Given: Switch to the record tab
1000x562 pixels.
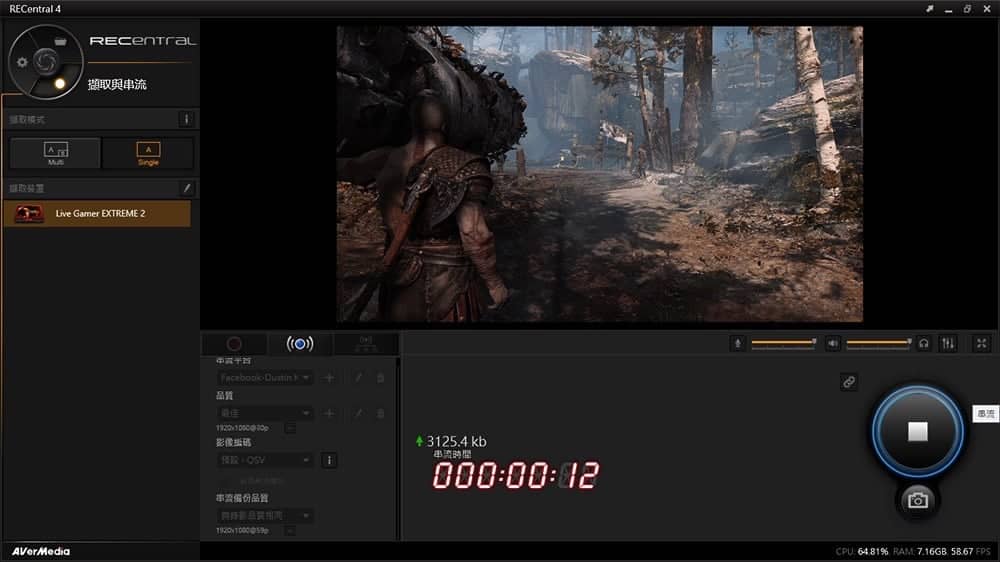Looking at the screenshot, I should click(x=234, y=344).
